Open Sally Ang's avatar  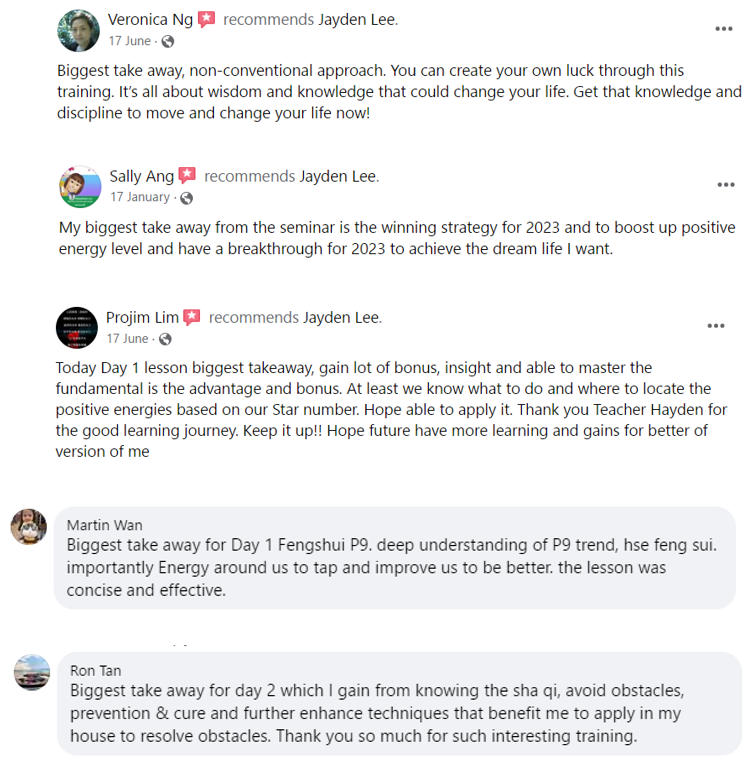[80, 187]
